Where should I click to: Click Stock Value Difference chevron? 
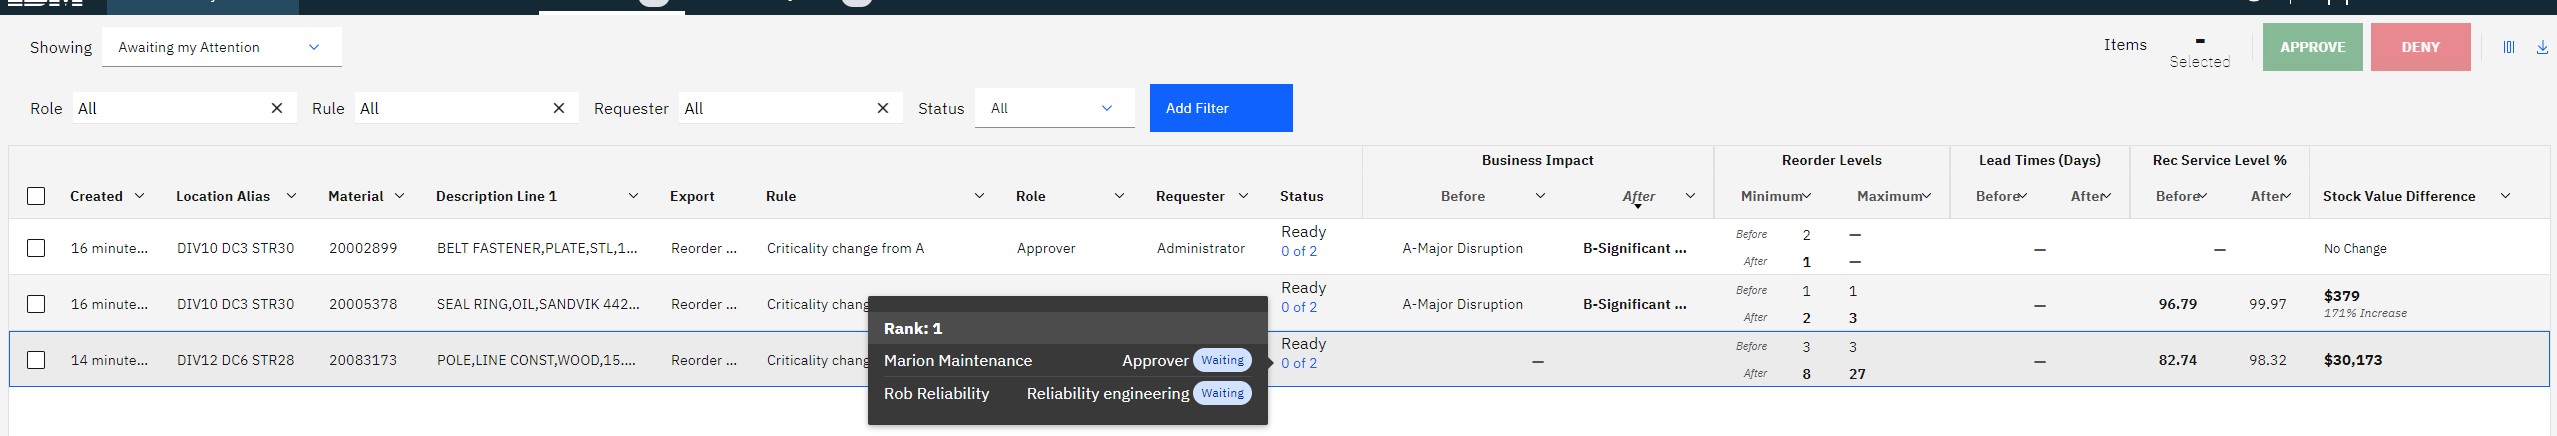2505,196
